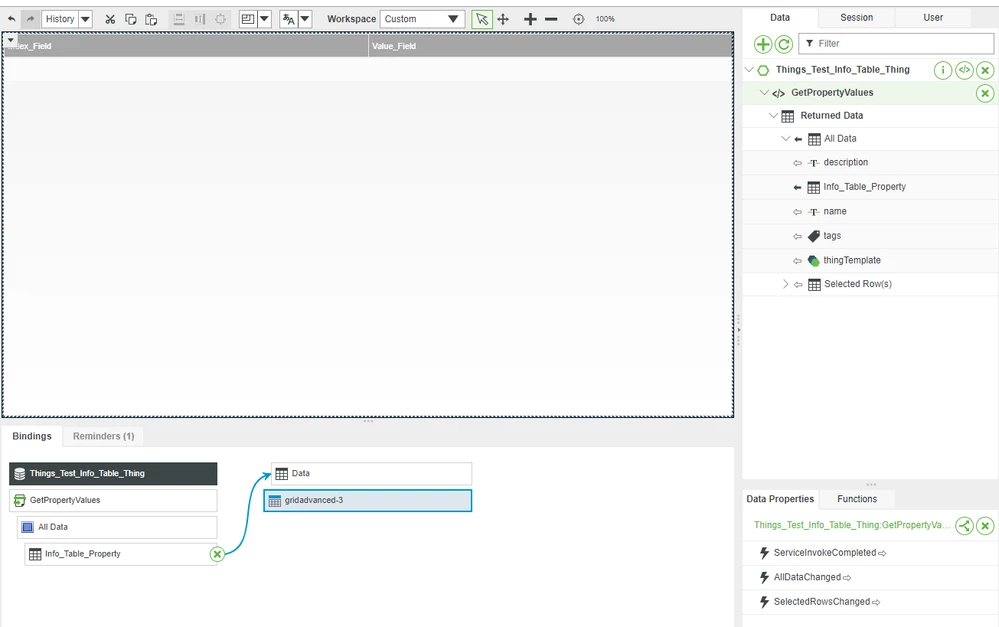Click green X in Data Properties header
This screenshot has width=999, height=627.
(x=985, y=526)
